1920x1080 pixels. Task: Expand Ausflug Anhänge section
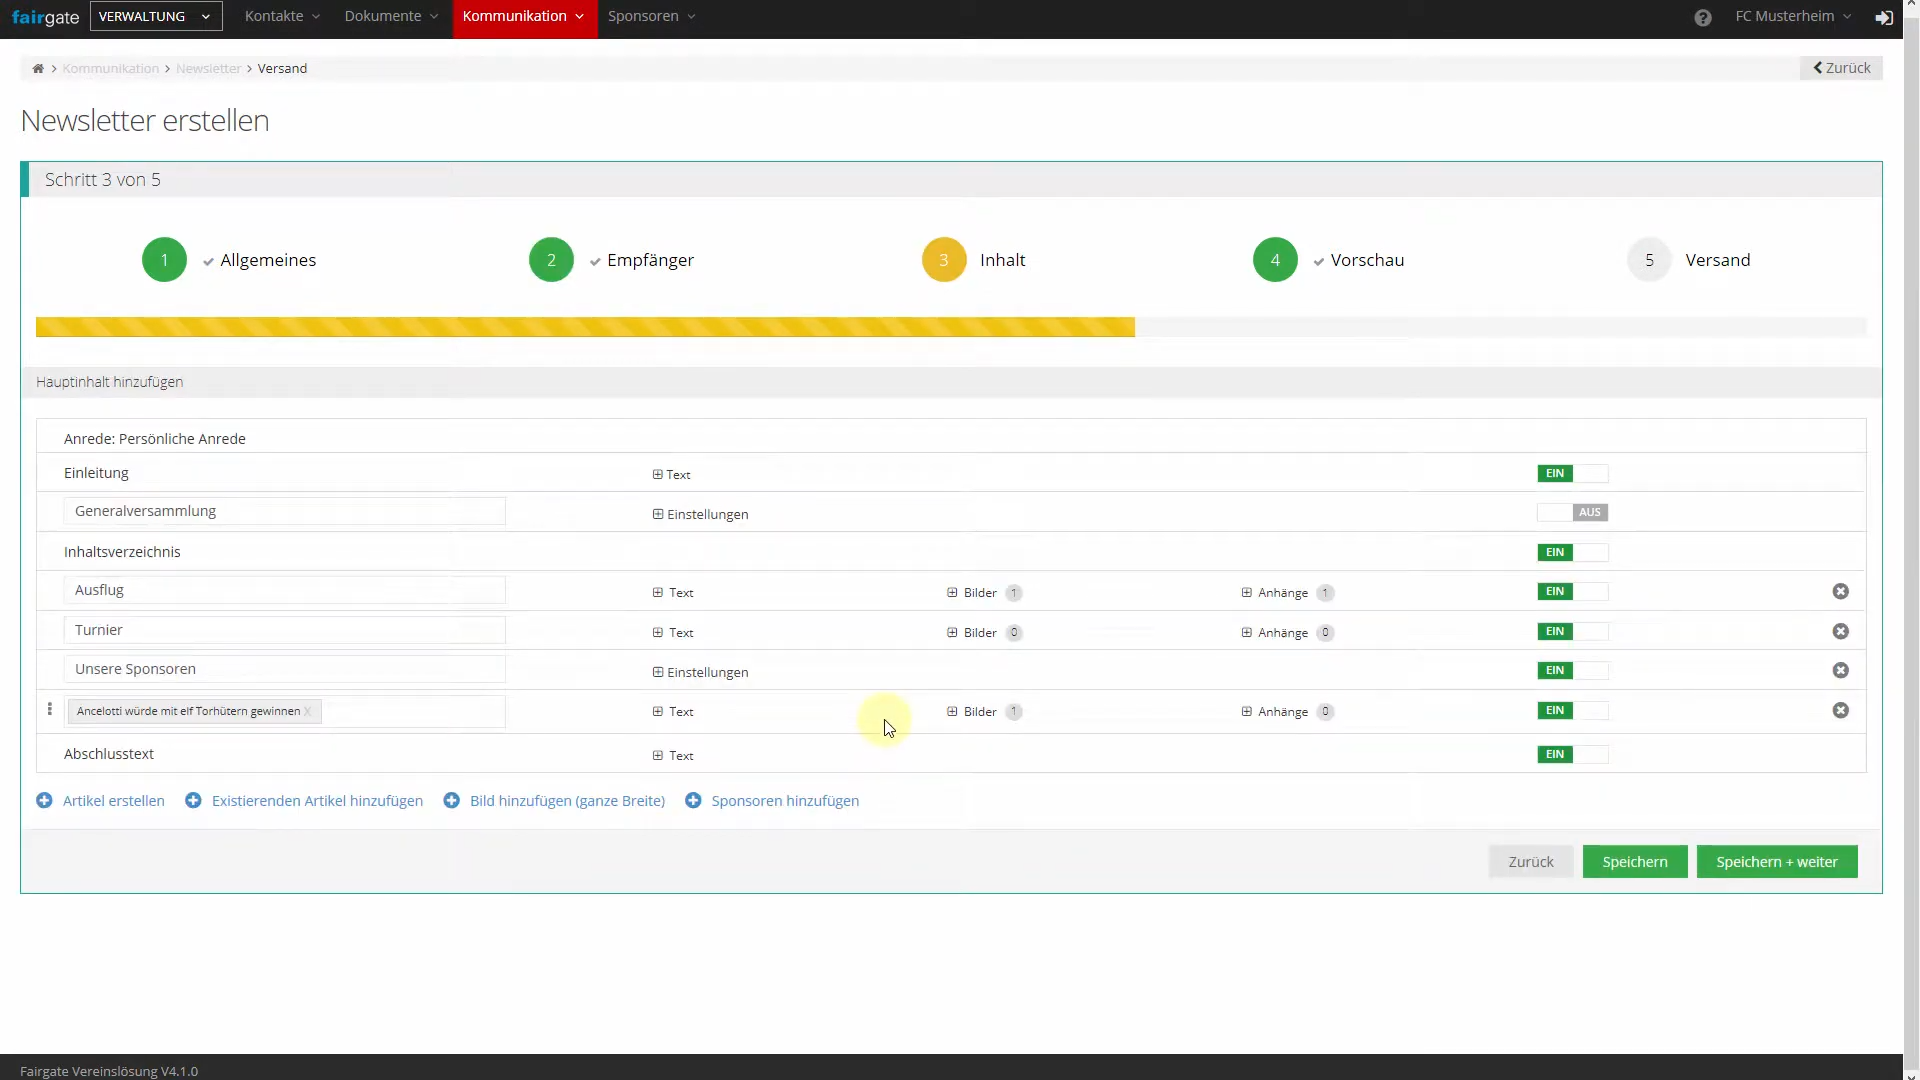tap(1275, 593)
